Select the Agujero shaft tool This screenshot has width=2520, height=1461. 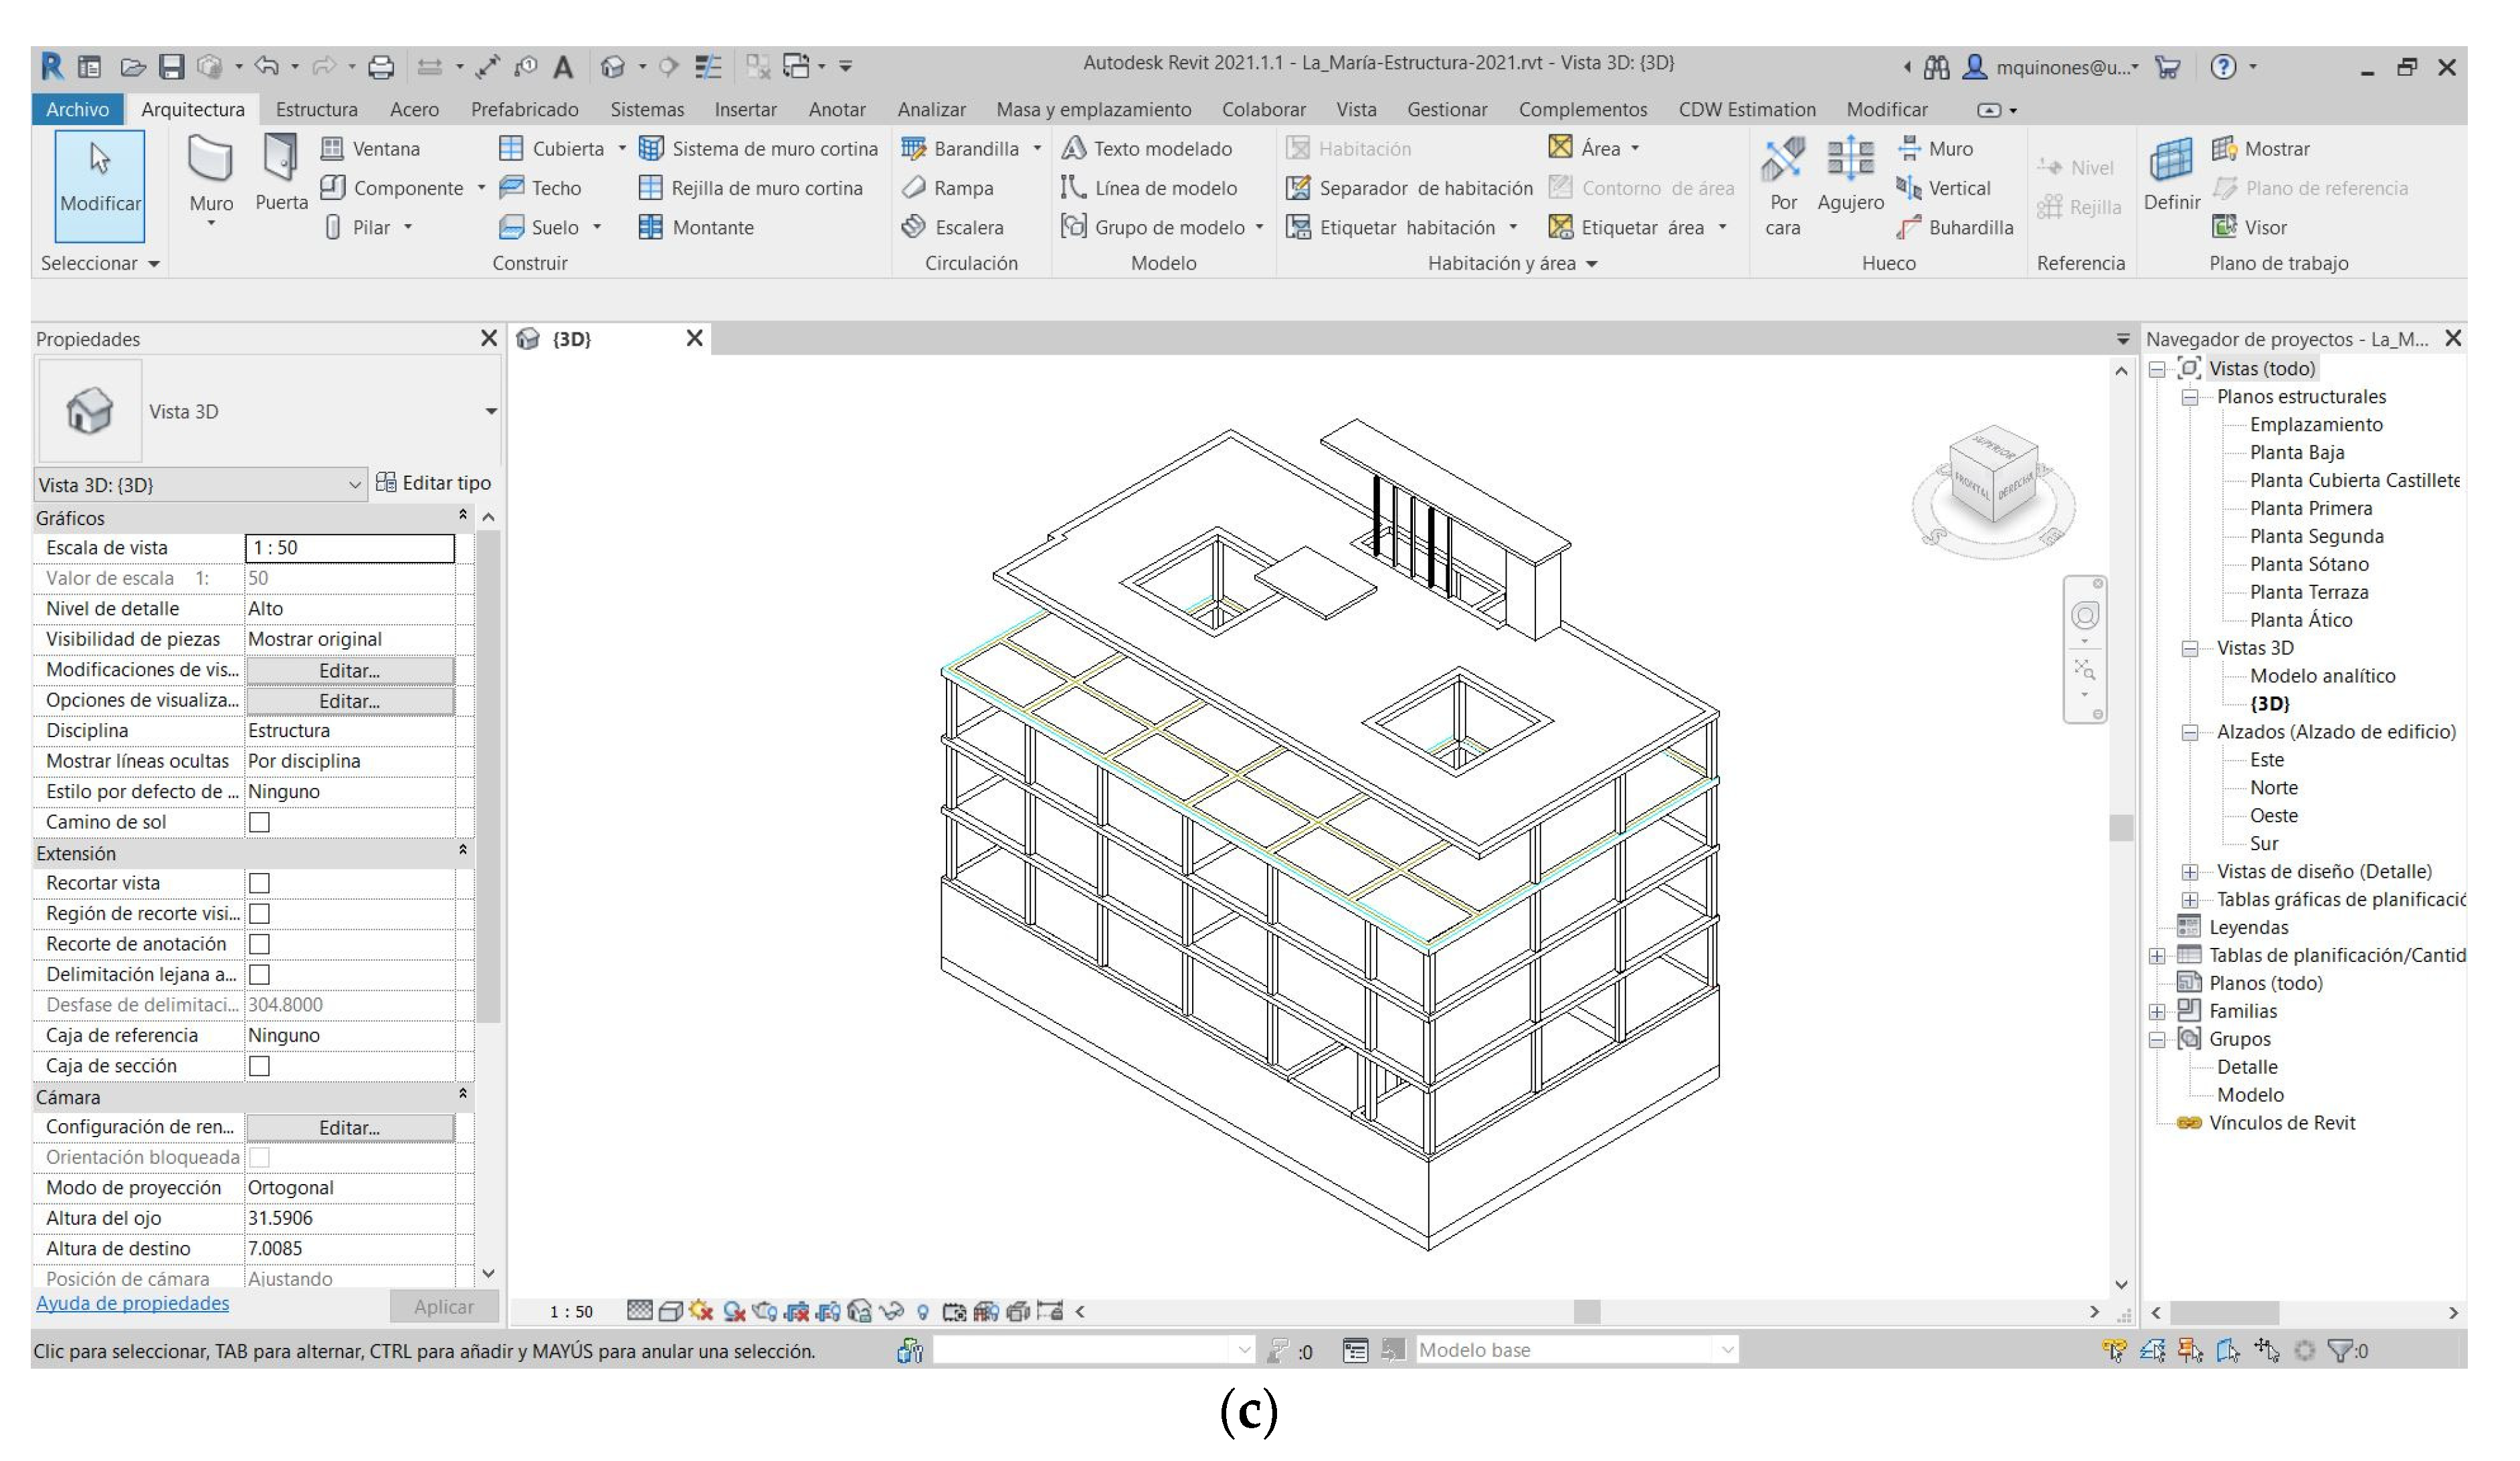(x=1851, y=175)
